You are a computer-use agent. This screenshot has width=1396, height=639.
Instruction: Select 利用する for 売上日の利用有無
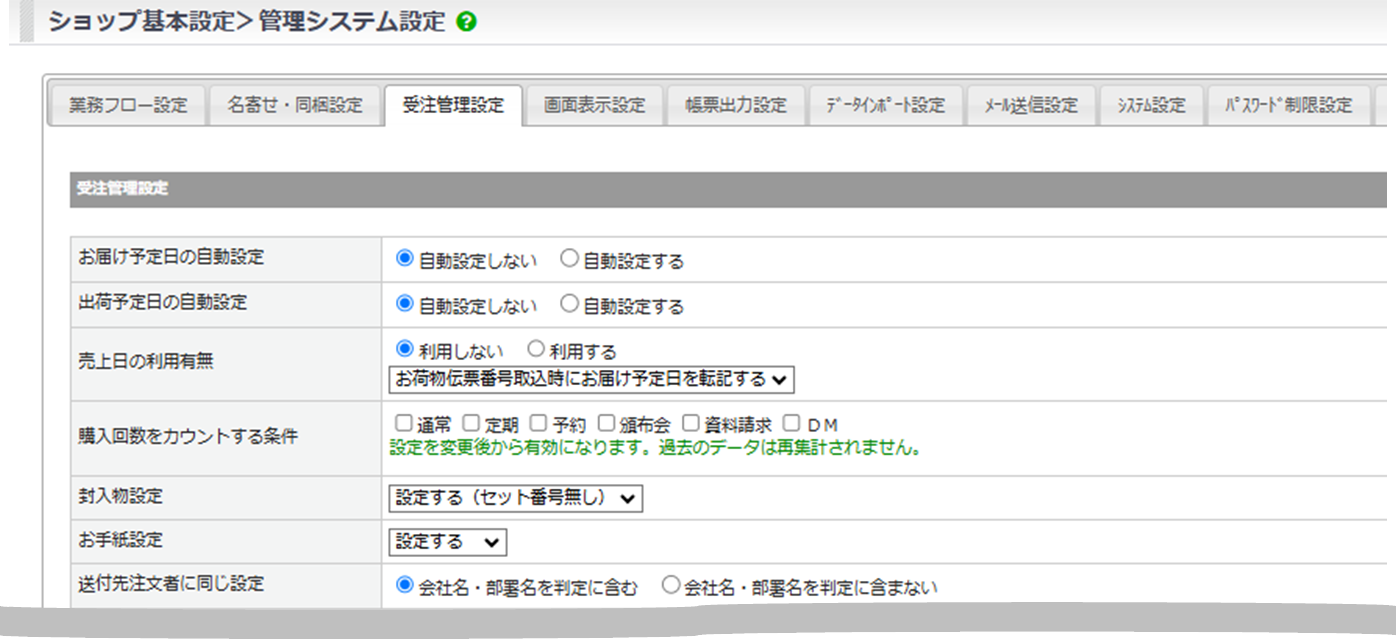(x=535, y=349)
